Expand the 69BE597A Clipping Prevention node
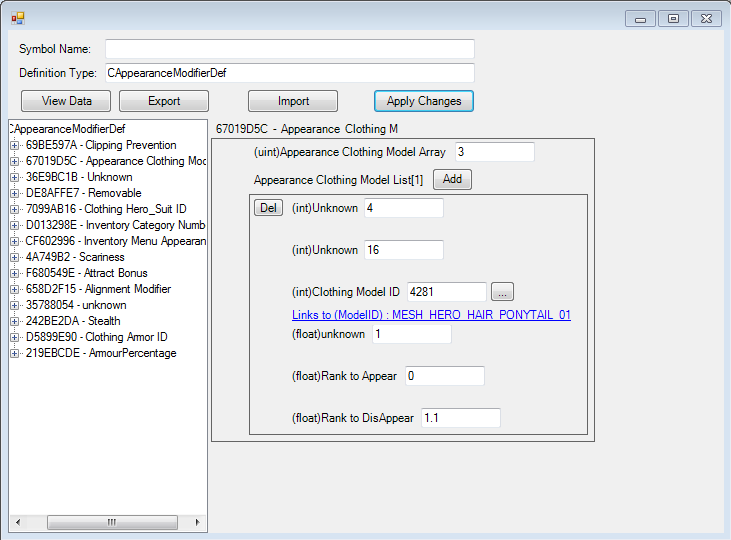This screenshot has width=731, height=540. tap(15, 145)
